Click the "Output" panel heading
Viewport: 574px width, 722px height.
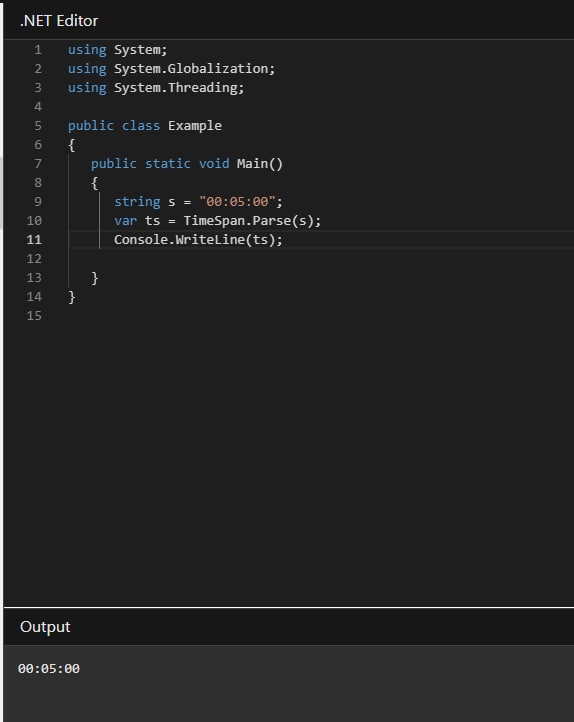(x=45, y=627)
